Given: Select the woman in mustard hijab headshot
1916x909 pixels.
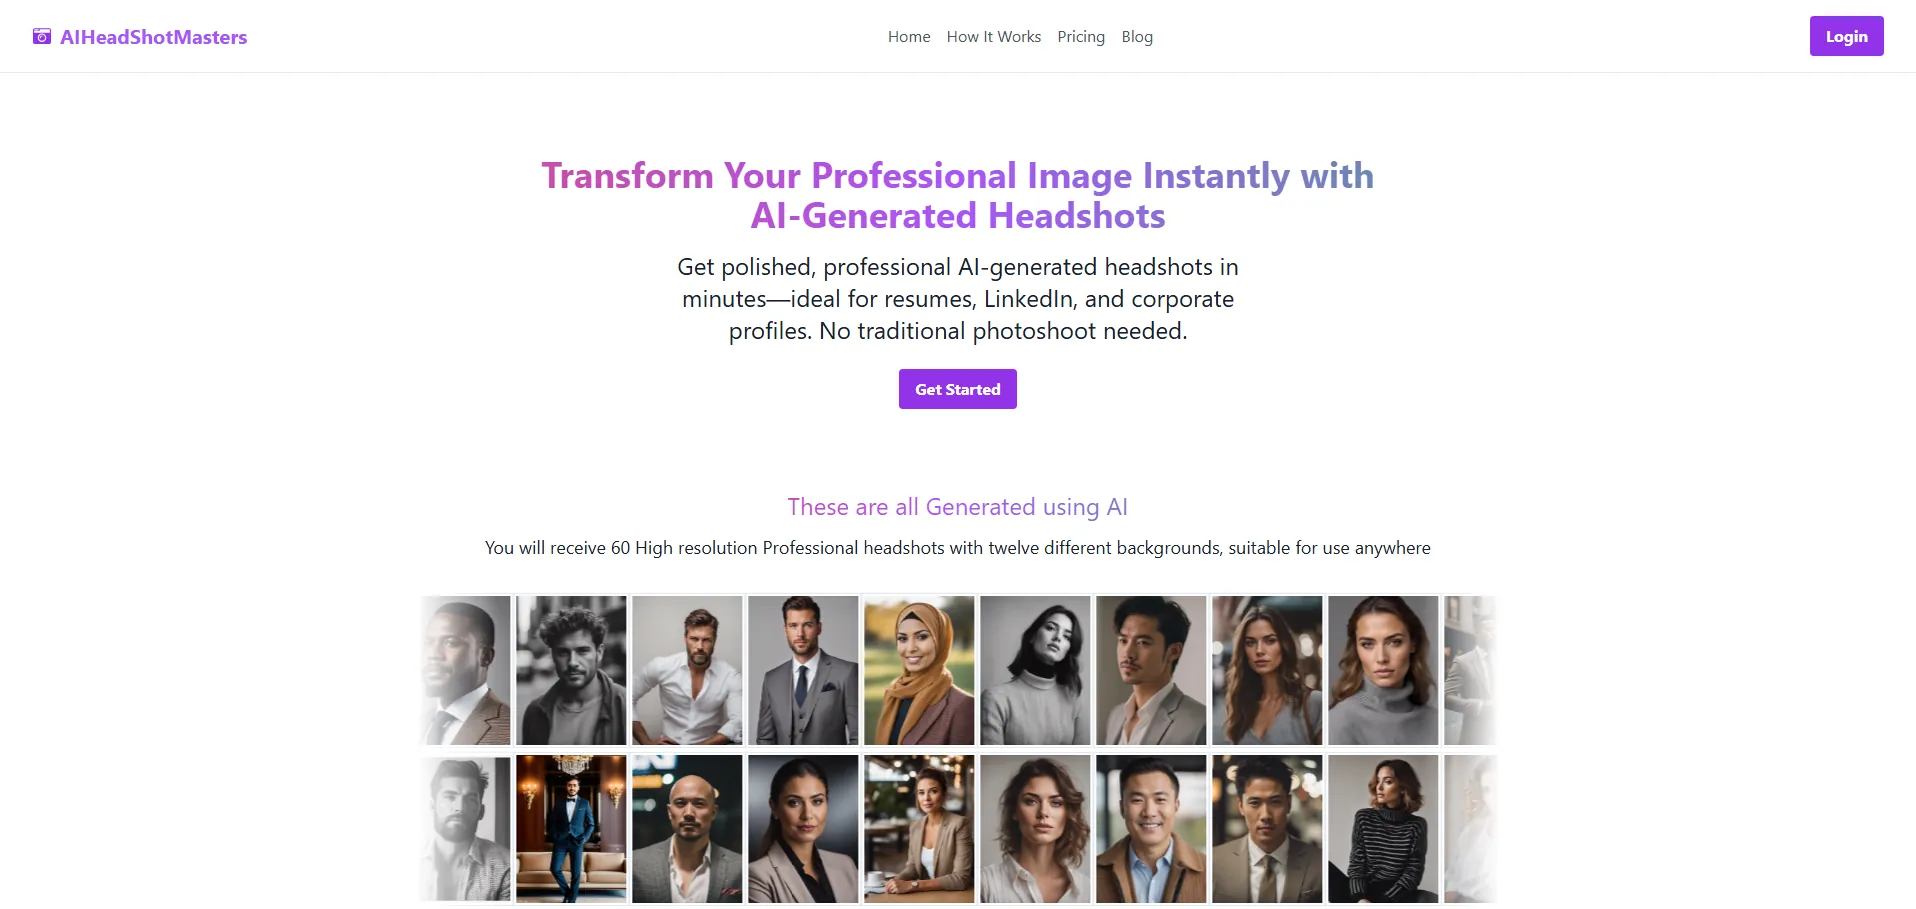Looking at the screenshot, I should tap(919, 670).
